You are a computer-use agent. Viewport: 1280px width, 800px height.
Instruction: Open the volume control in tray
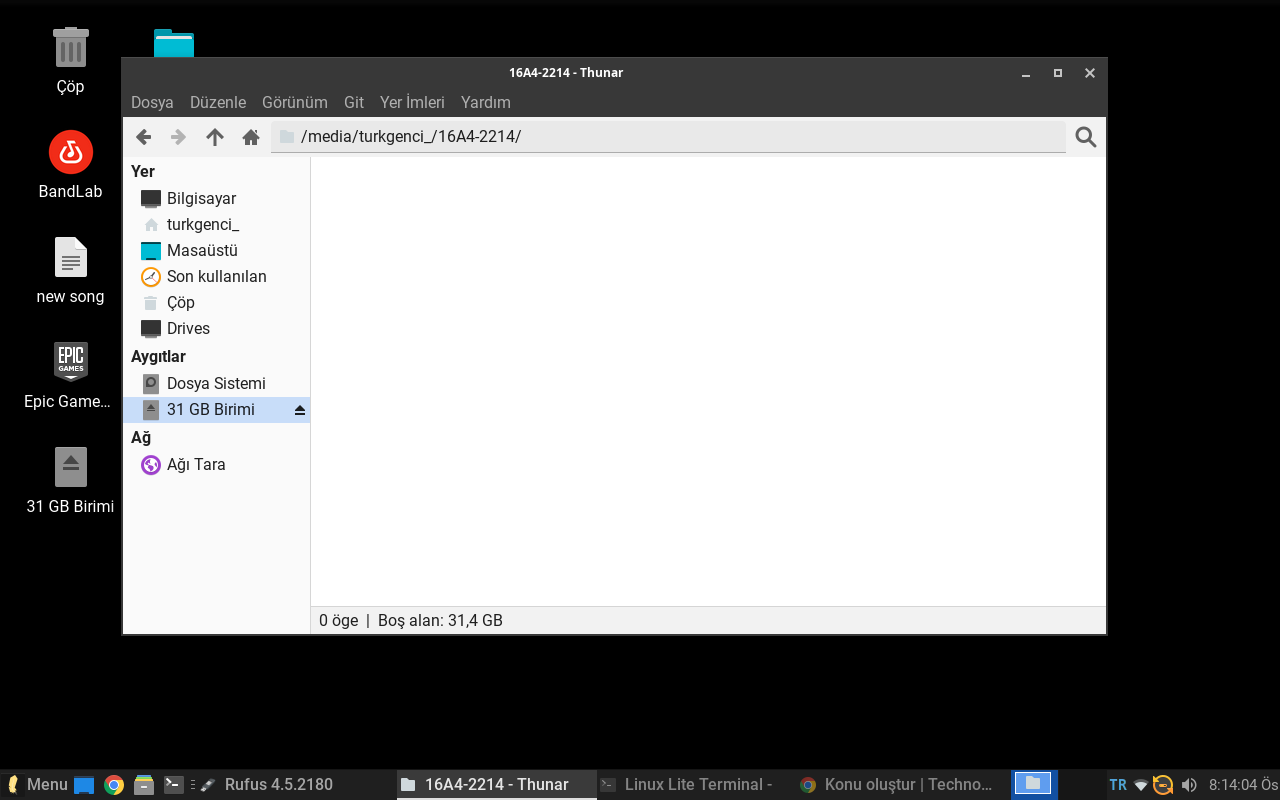(1189, 785)
